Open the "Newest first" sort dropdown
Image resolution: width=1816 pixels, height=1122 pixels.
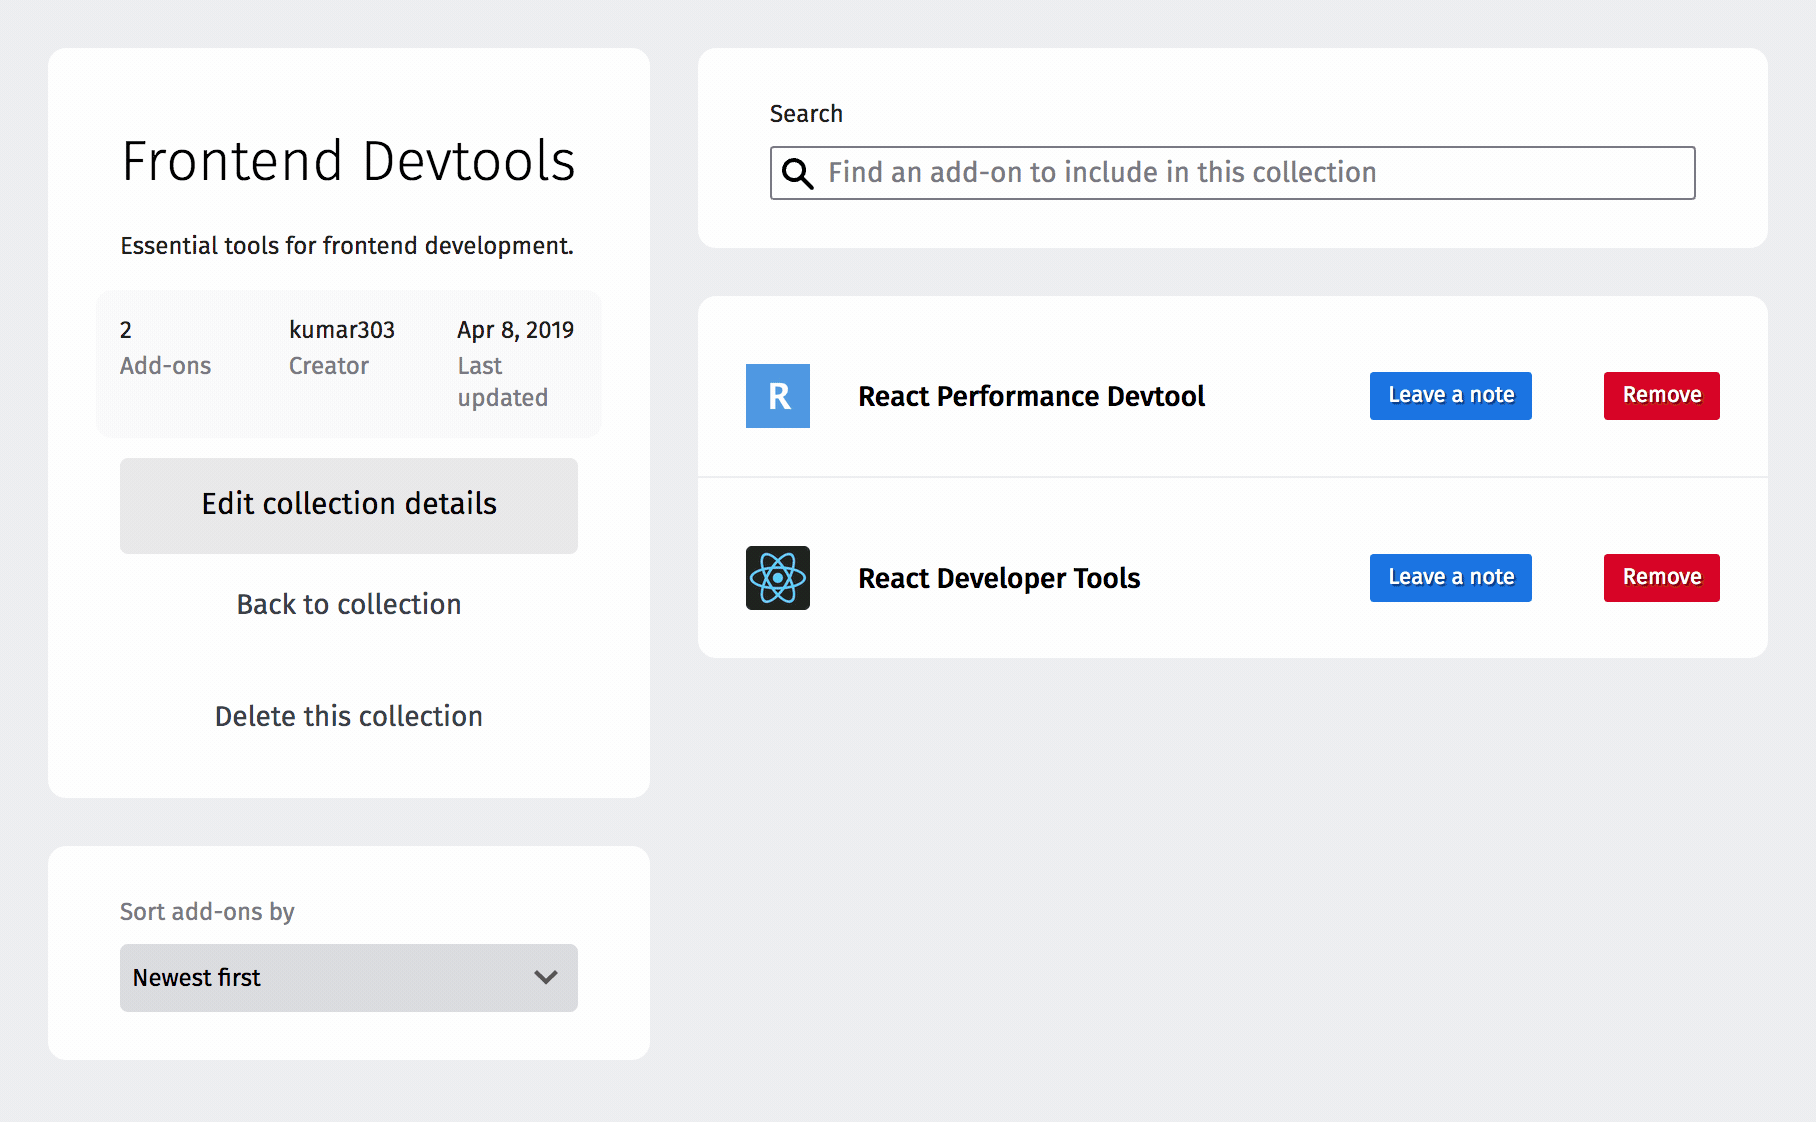point(349,978)
